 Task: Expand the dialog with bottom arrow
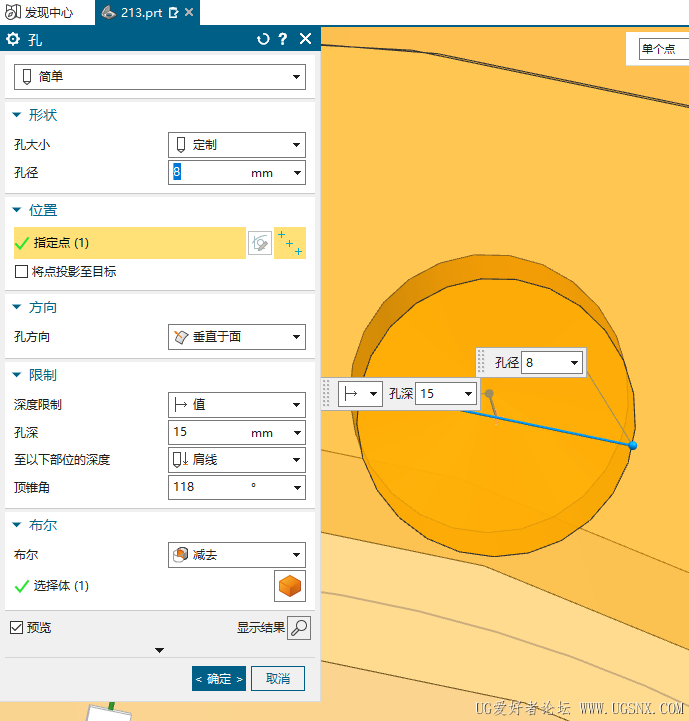159,650
